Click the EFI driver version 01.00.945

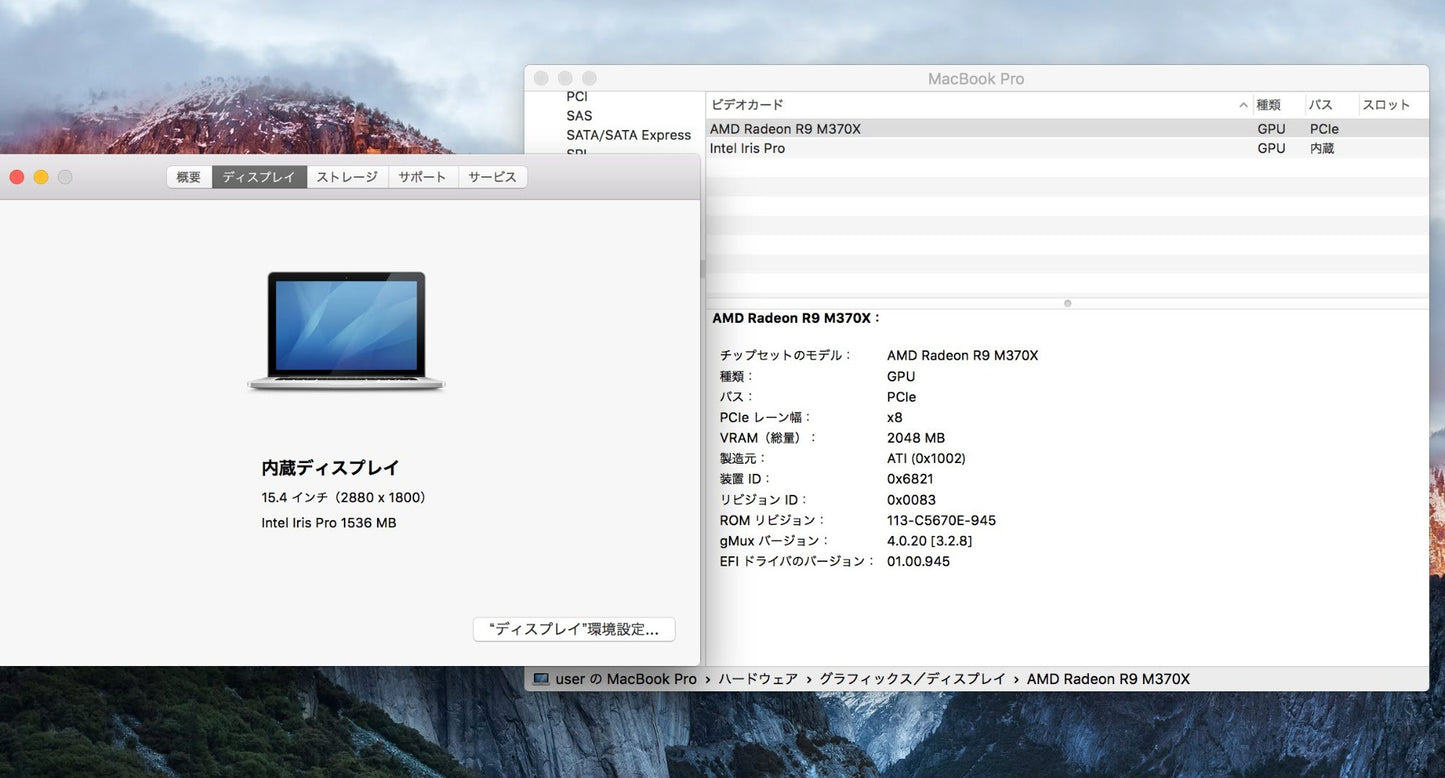tap(918, 561)
